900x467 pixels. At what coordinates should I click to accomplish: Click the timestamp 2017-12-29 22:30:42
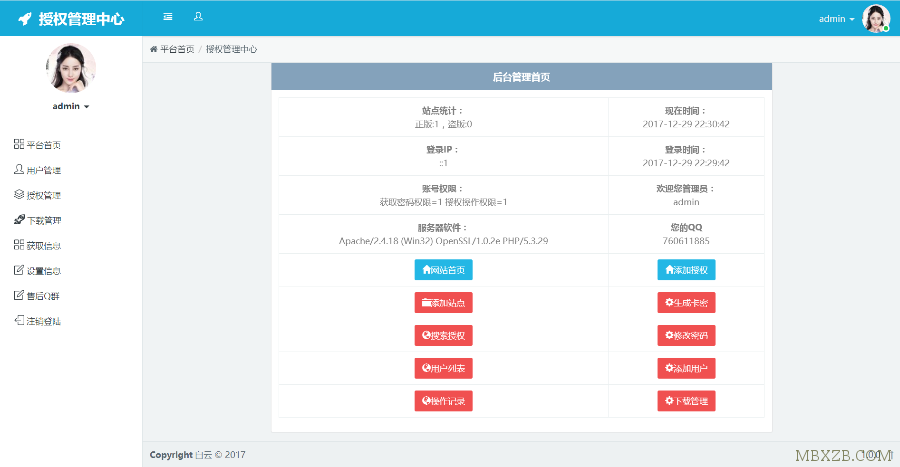686,124
